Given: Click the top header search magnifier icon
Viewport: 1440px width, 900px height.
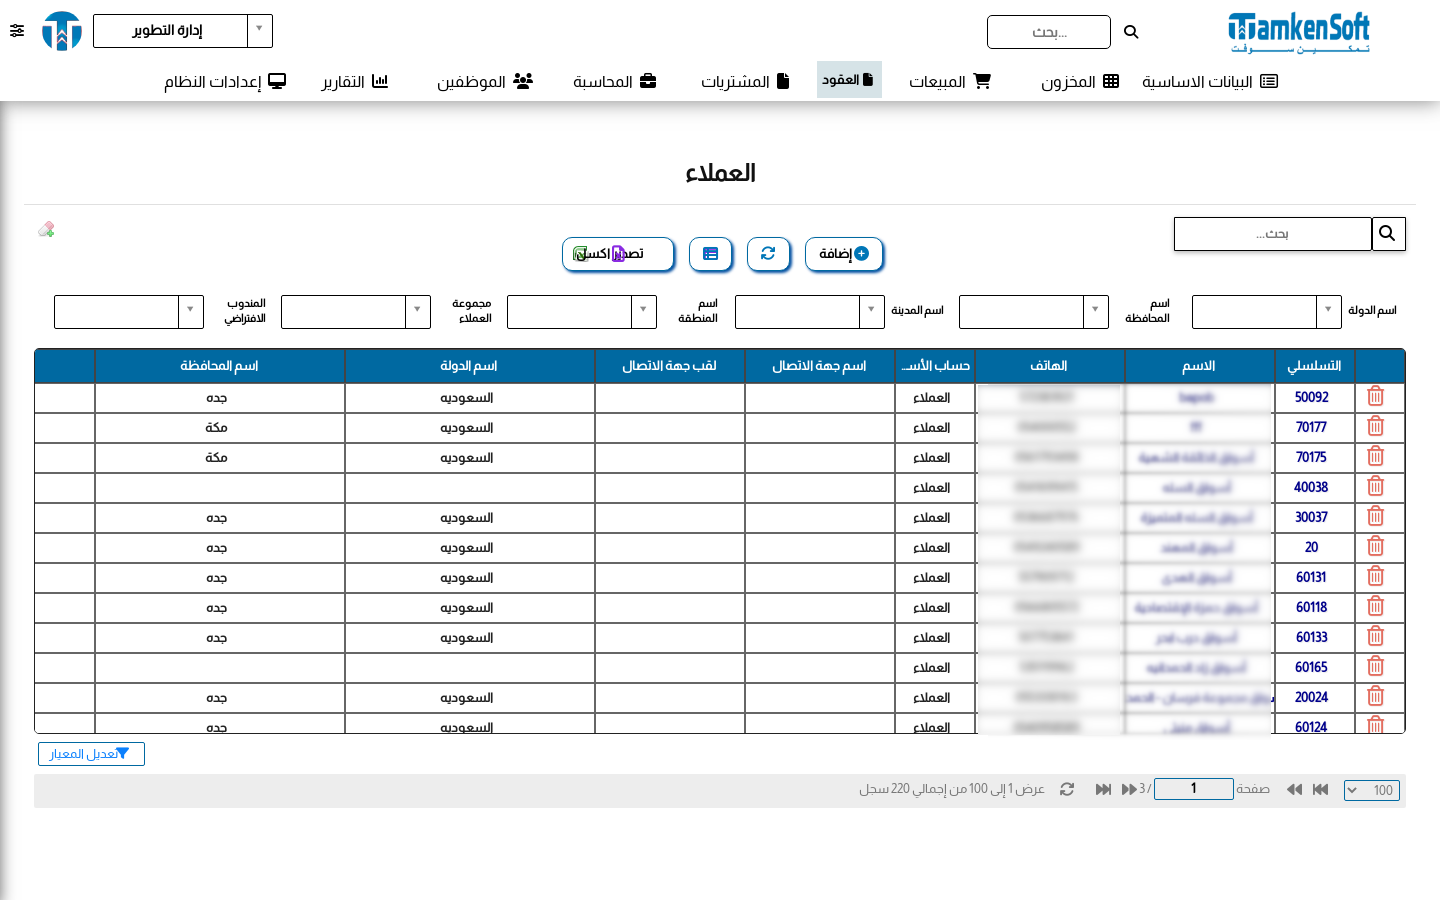Looking at the screenshot, I should (1131, 32).
